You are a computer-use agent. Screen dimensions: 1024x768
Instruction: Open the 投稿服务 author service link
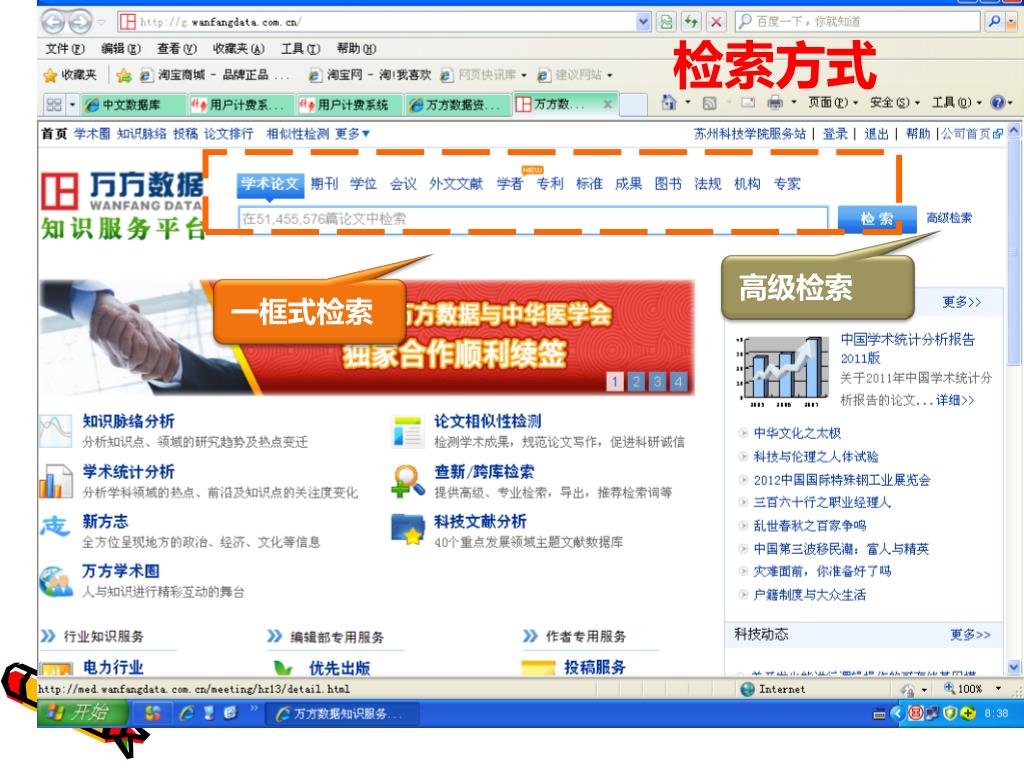(595, 667)
